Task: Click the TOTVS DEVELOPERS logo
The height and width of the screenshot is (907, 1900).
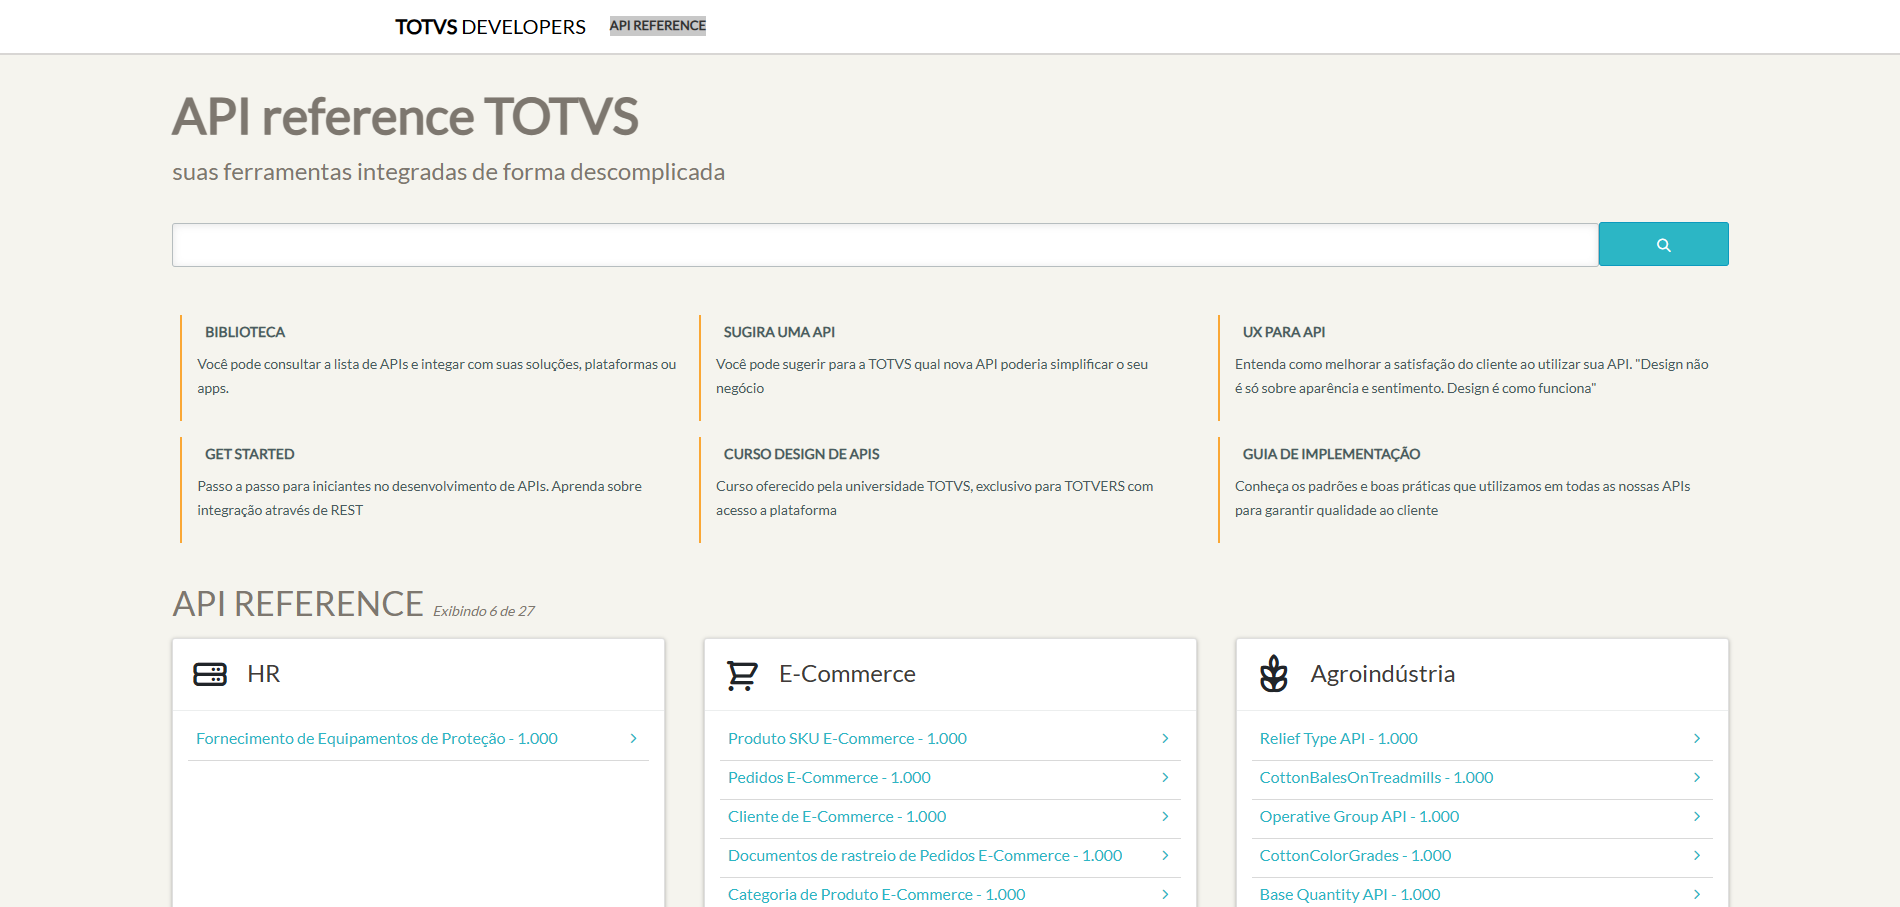Action: pos(489,27)
